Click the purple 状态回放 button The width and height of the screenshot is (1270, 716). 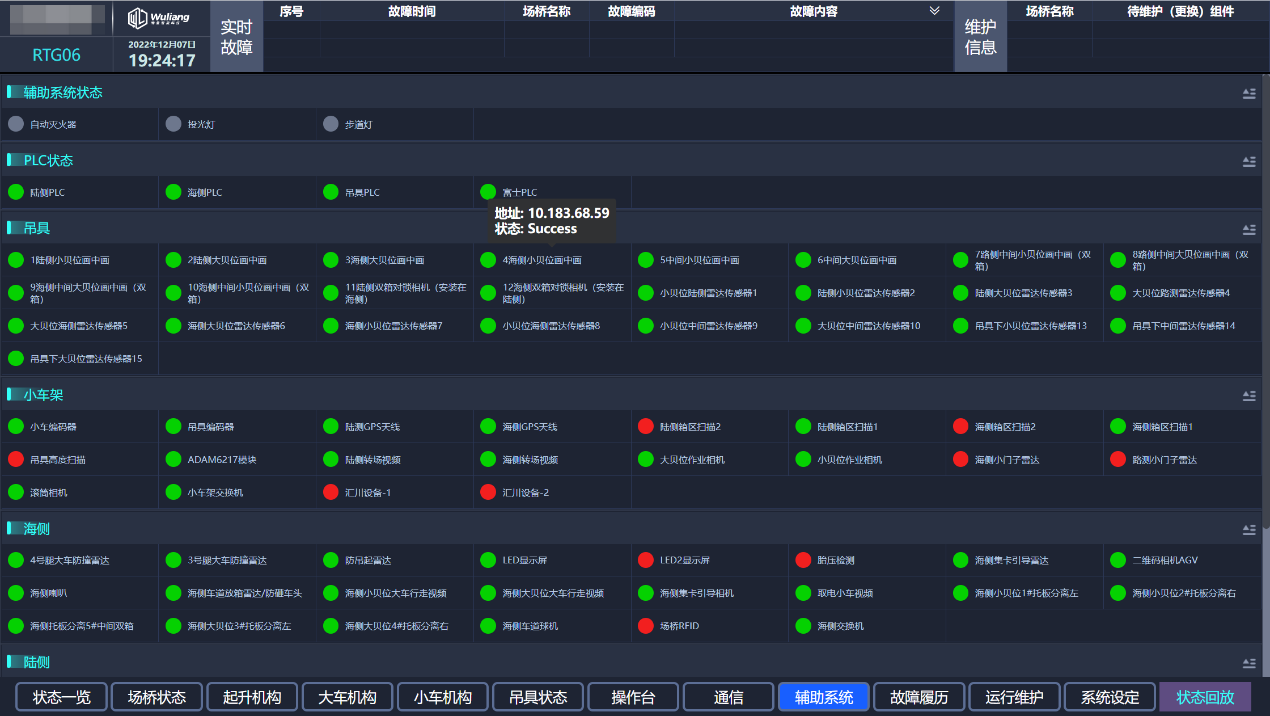tap(1205, 697)
